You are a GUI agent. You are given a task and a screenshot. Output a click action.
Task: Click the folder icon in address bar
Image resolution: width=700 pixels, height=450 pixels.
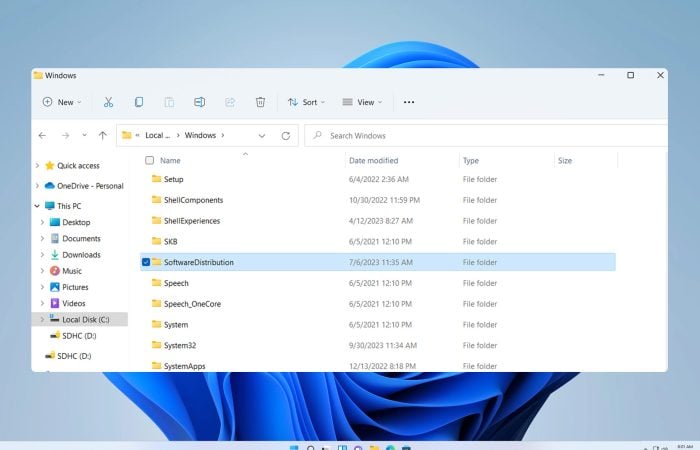[x=127, y=135]
